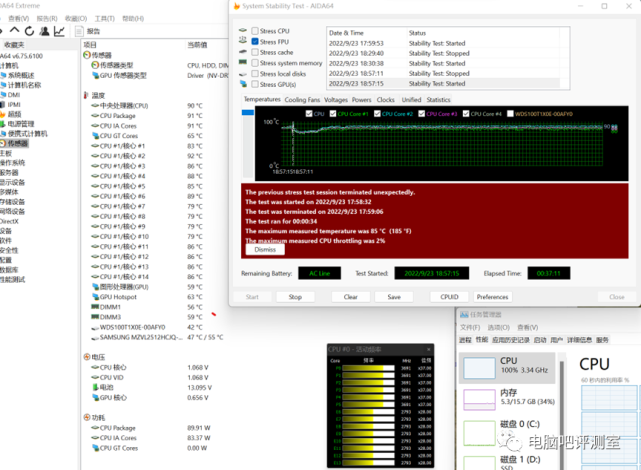Viewport: 641px width, 470px height.
Task: Uncheck the Stress FPU checkbox
Action: pos(254,42)
